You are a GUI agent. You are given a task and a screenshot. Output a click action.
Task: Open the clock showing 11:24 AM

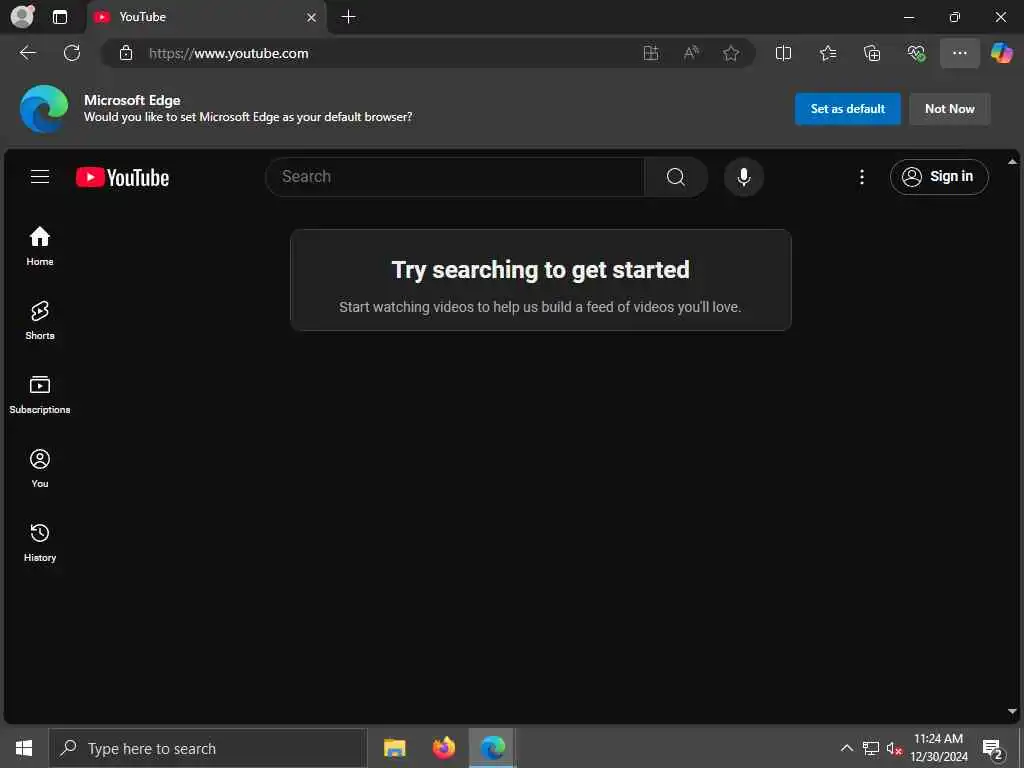938,748
